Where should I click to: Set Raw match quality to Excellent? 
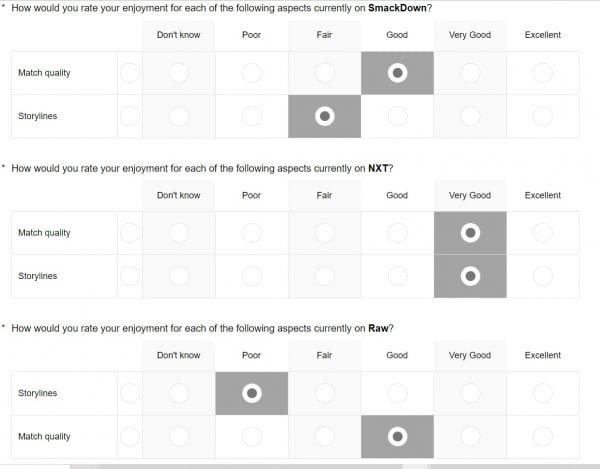tap(543, 436)
